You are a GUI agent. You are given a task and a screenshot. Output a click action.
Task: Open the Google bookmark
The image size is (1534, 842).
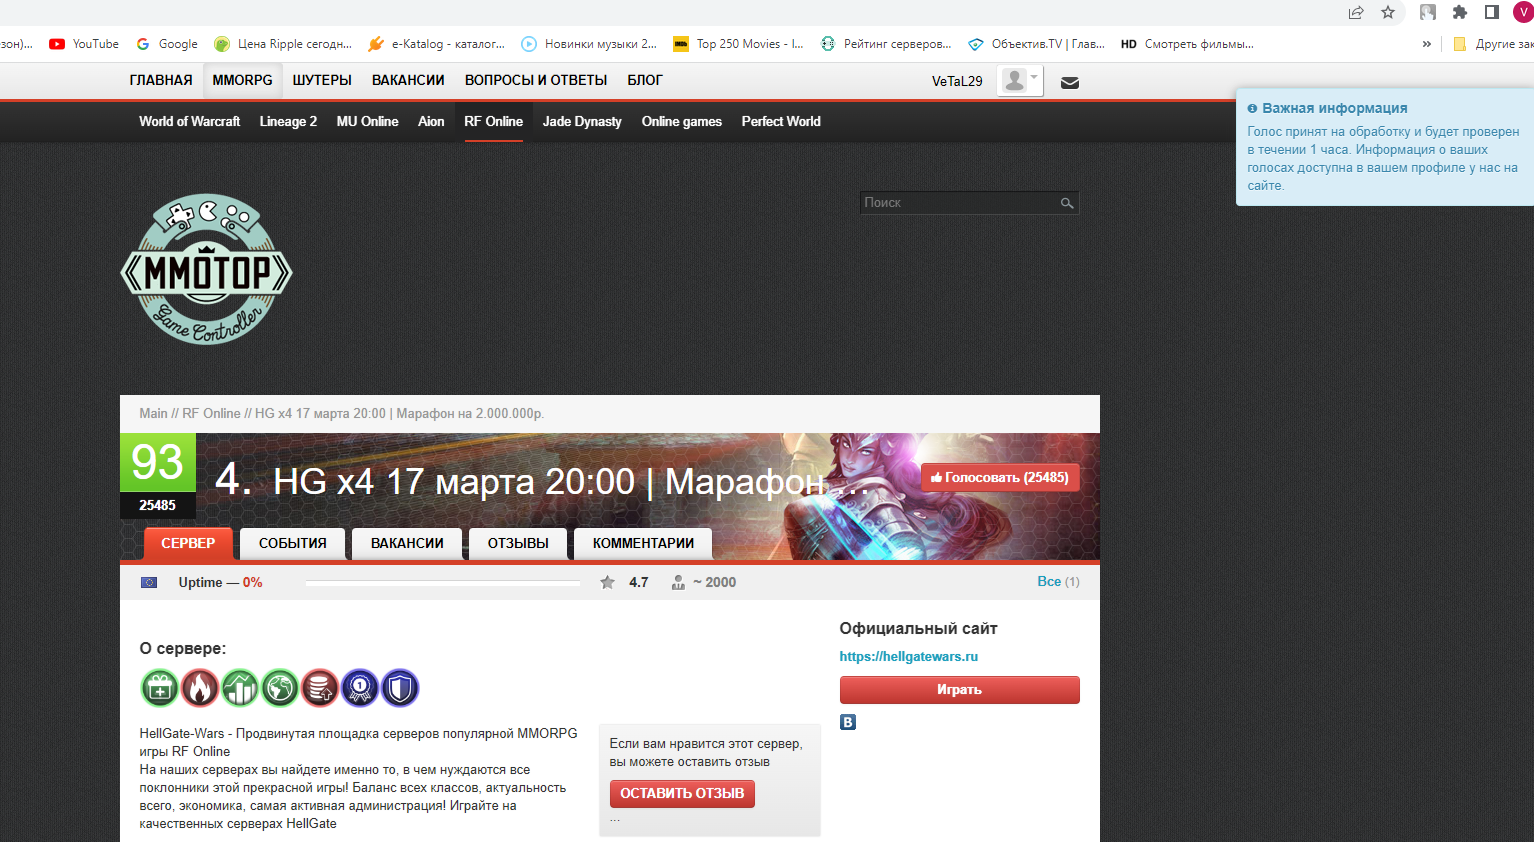coord(167,44)
